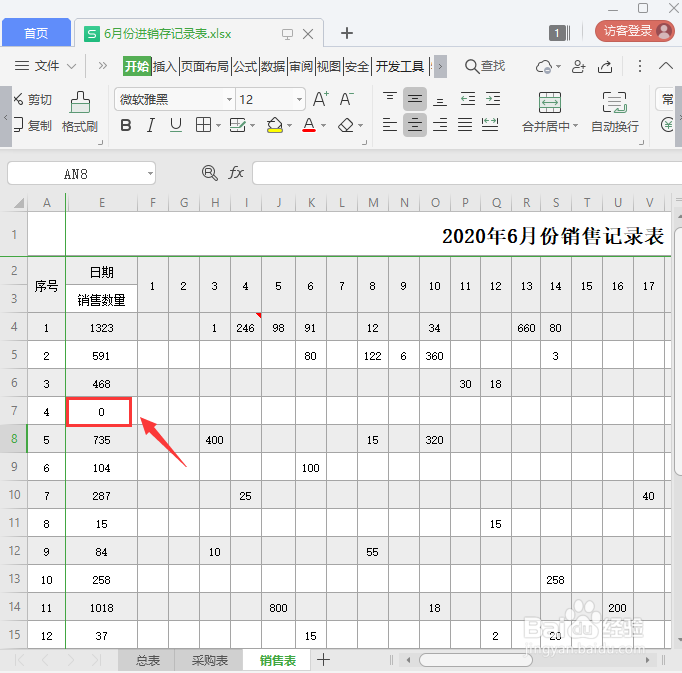Viewport: 682px width, 673px height.
Task: Toggle vertical middle alignment
Action: (415, 99)
